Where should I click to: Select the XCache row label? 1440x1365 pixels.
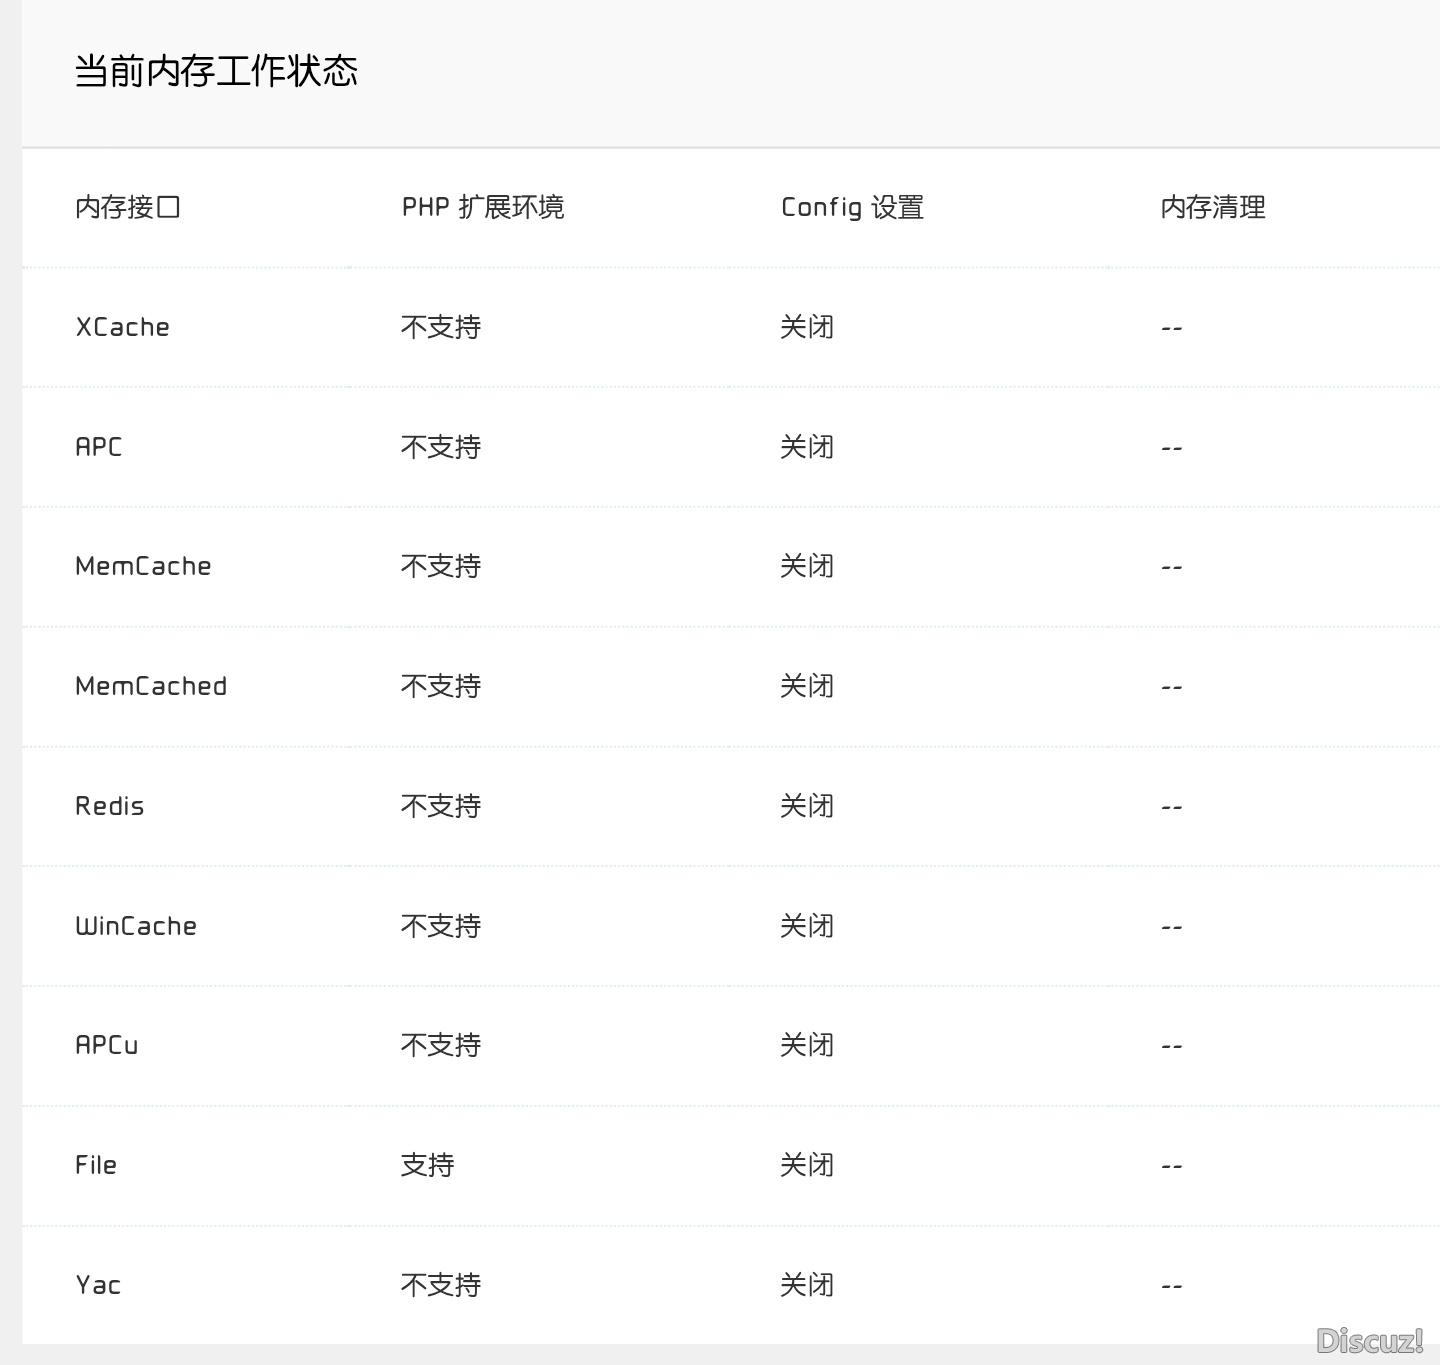122,326
